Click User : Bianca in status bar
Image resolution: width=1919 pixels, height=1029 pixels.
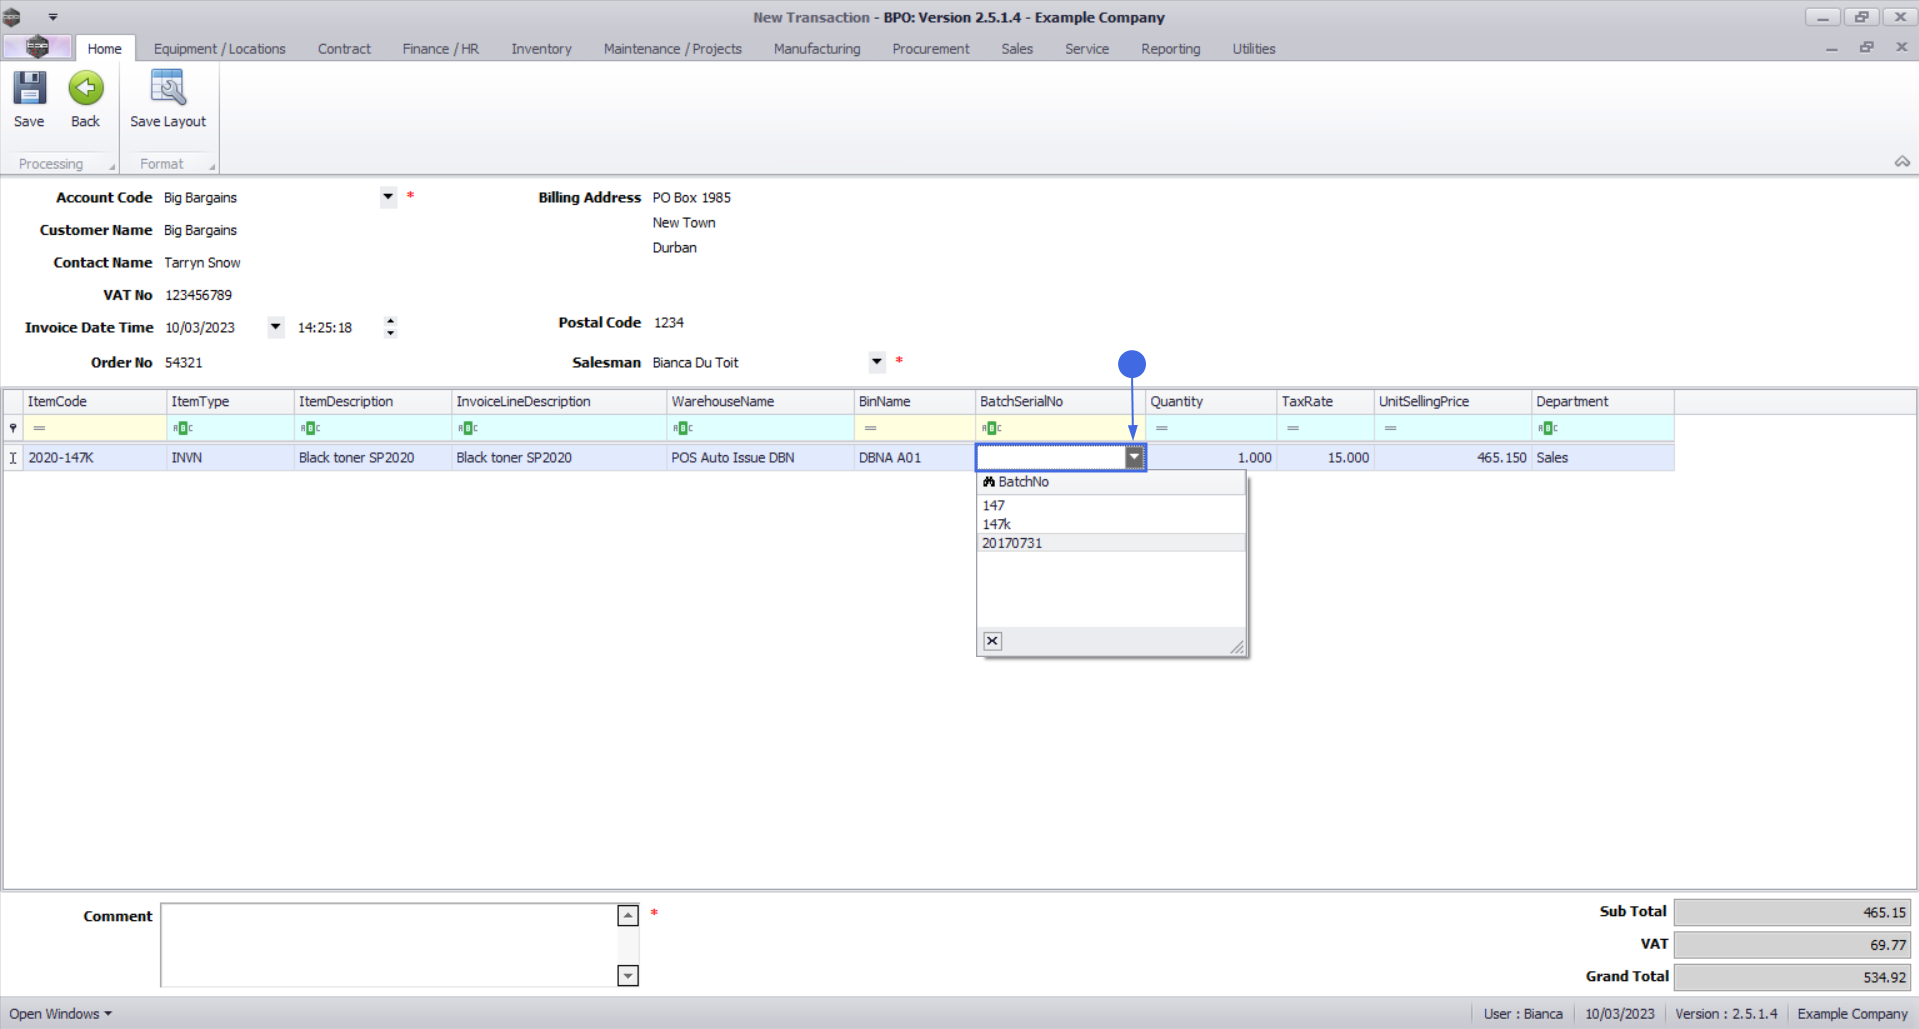tap(1522, 1014)
